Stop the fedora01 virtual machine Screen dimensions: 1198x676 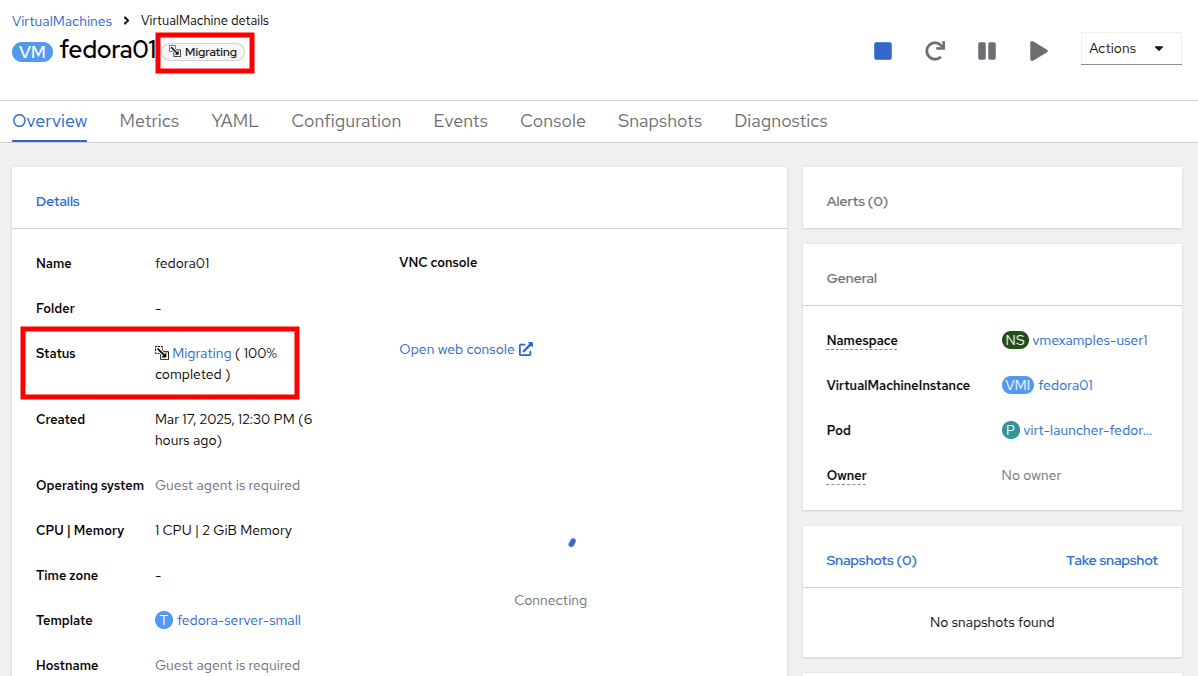(x=881, y=49)
